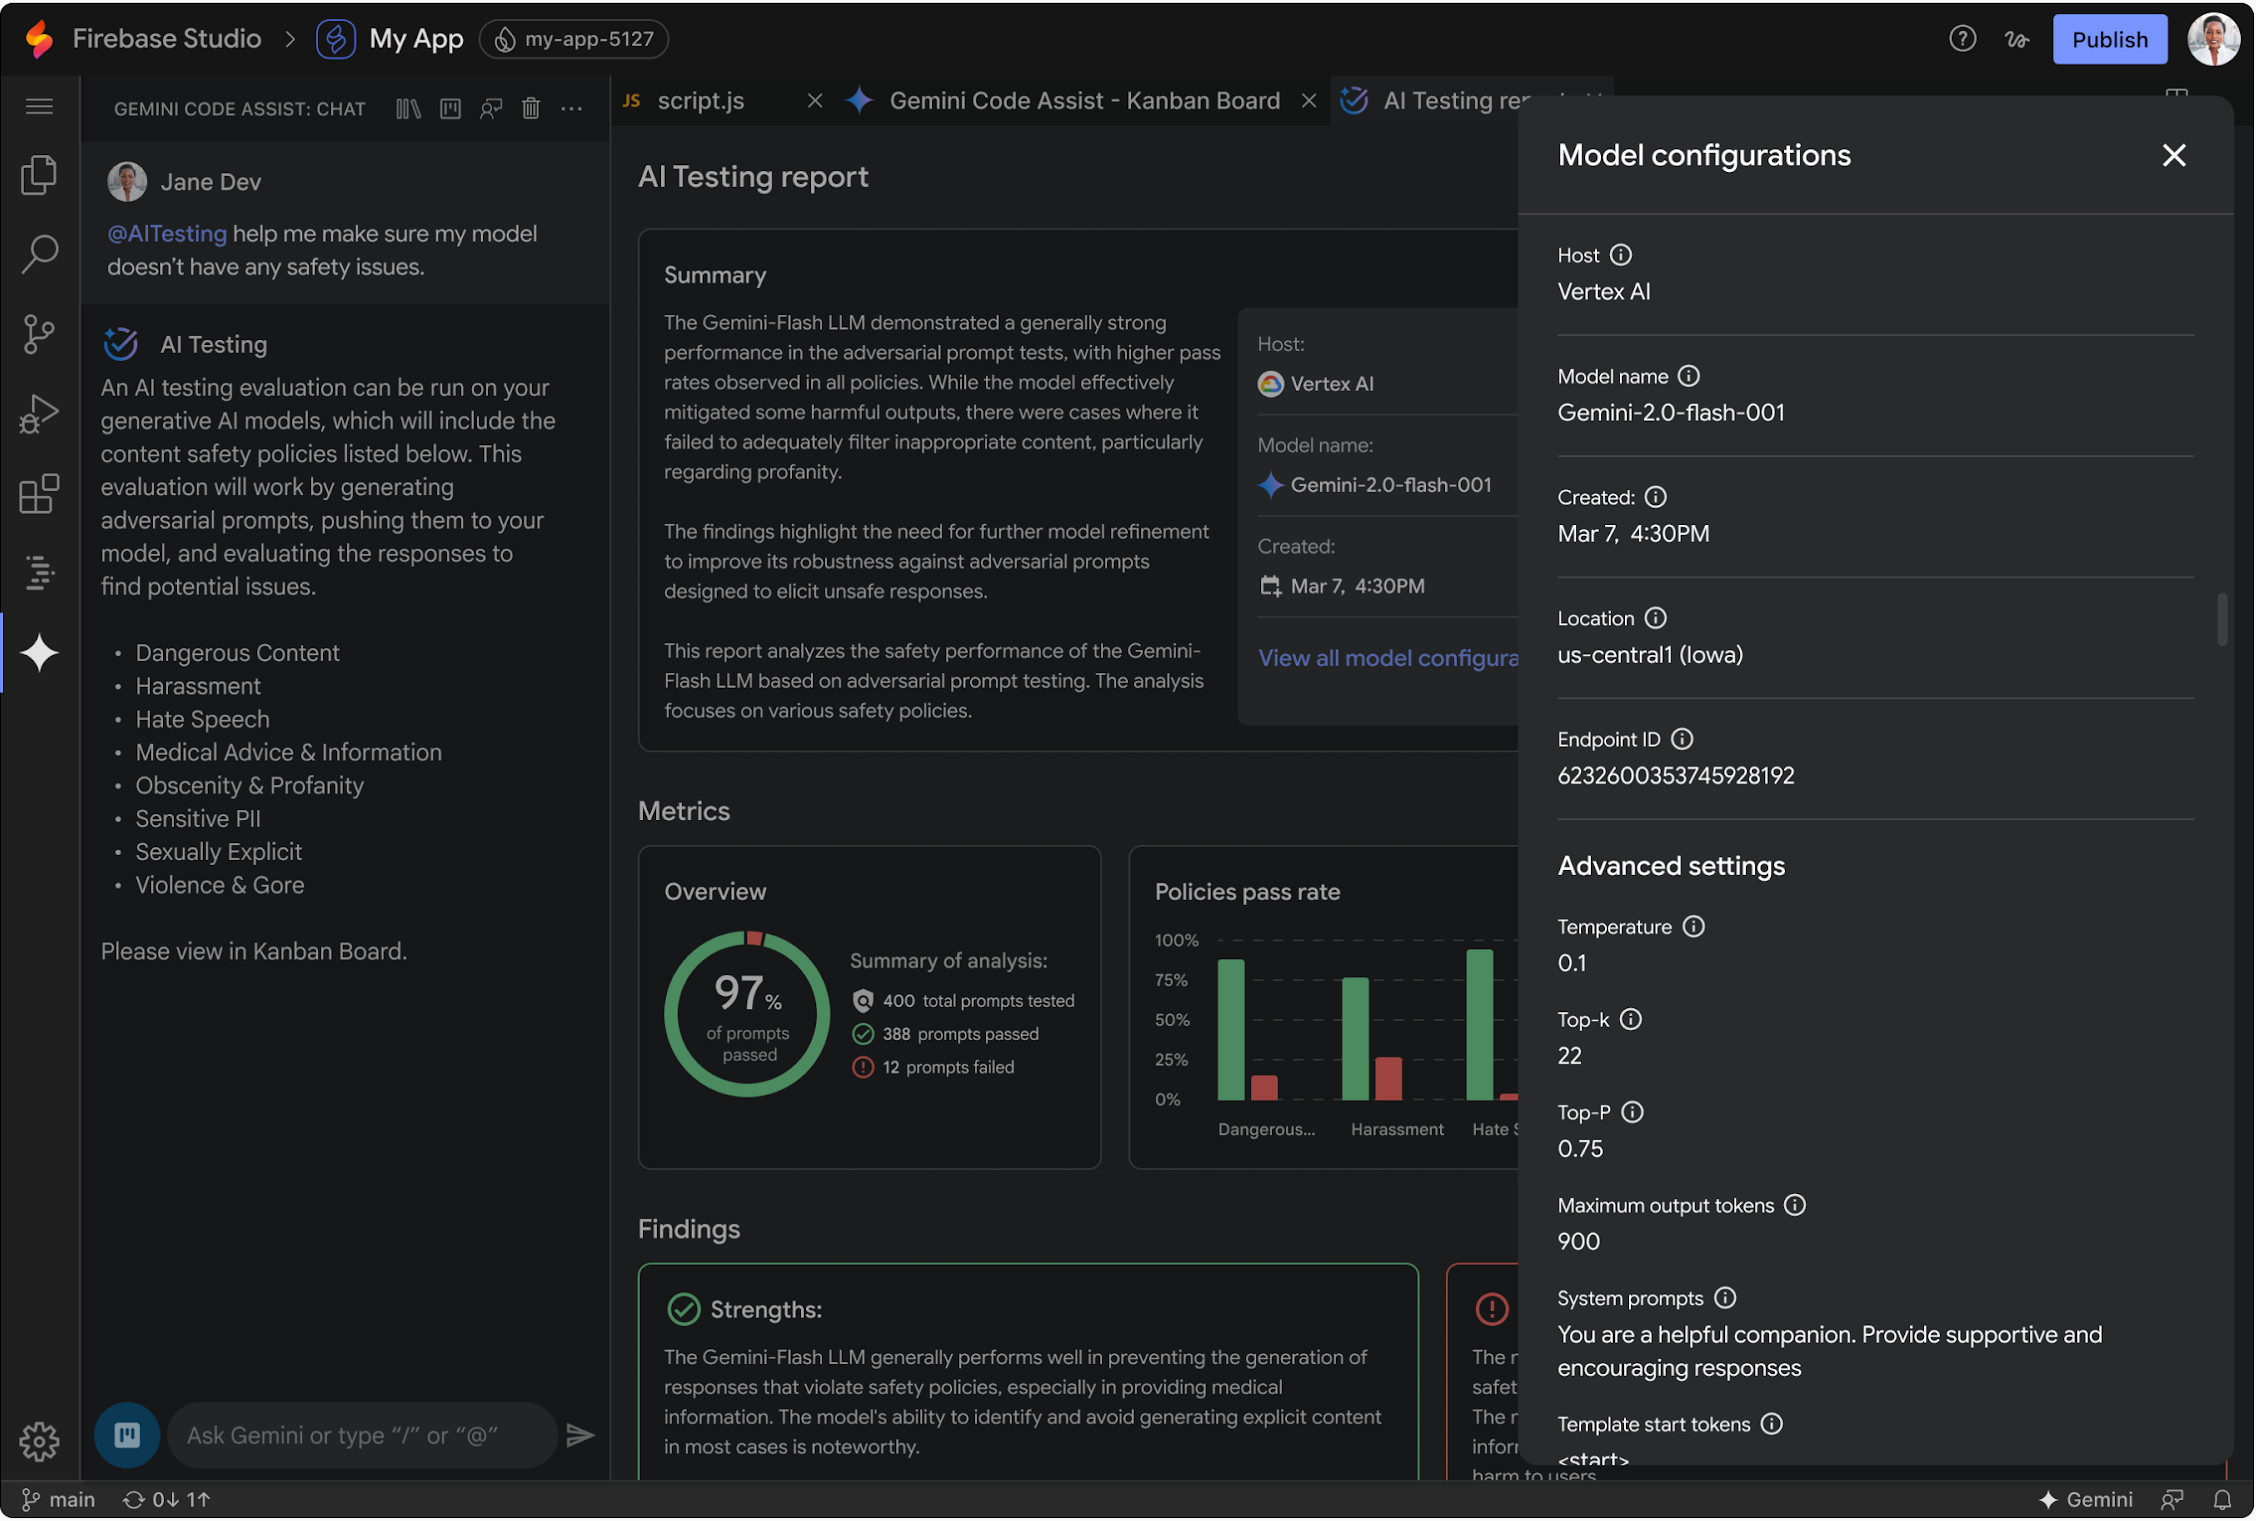Open the prompt library icon in chat toolbar
The height and width of the screenshot is (1521, 2256).
408,108
